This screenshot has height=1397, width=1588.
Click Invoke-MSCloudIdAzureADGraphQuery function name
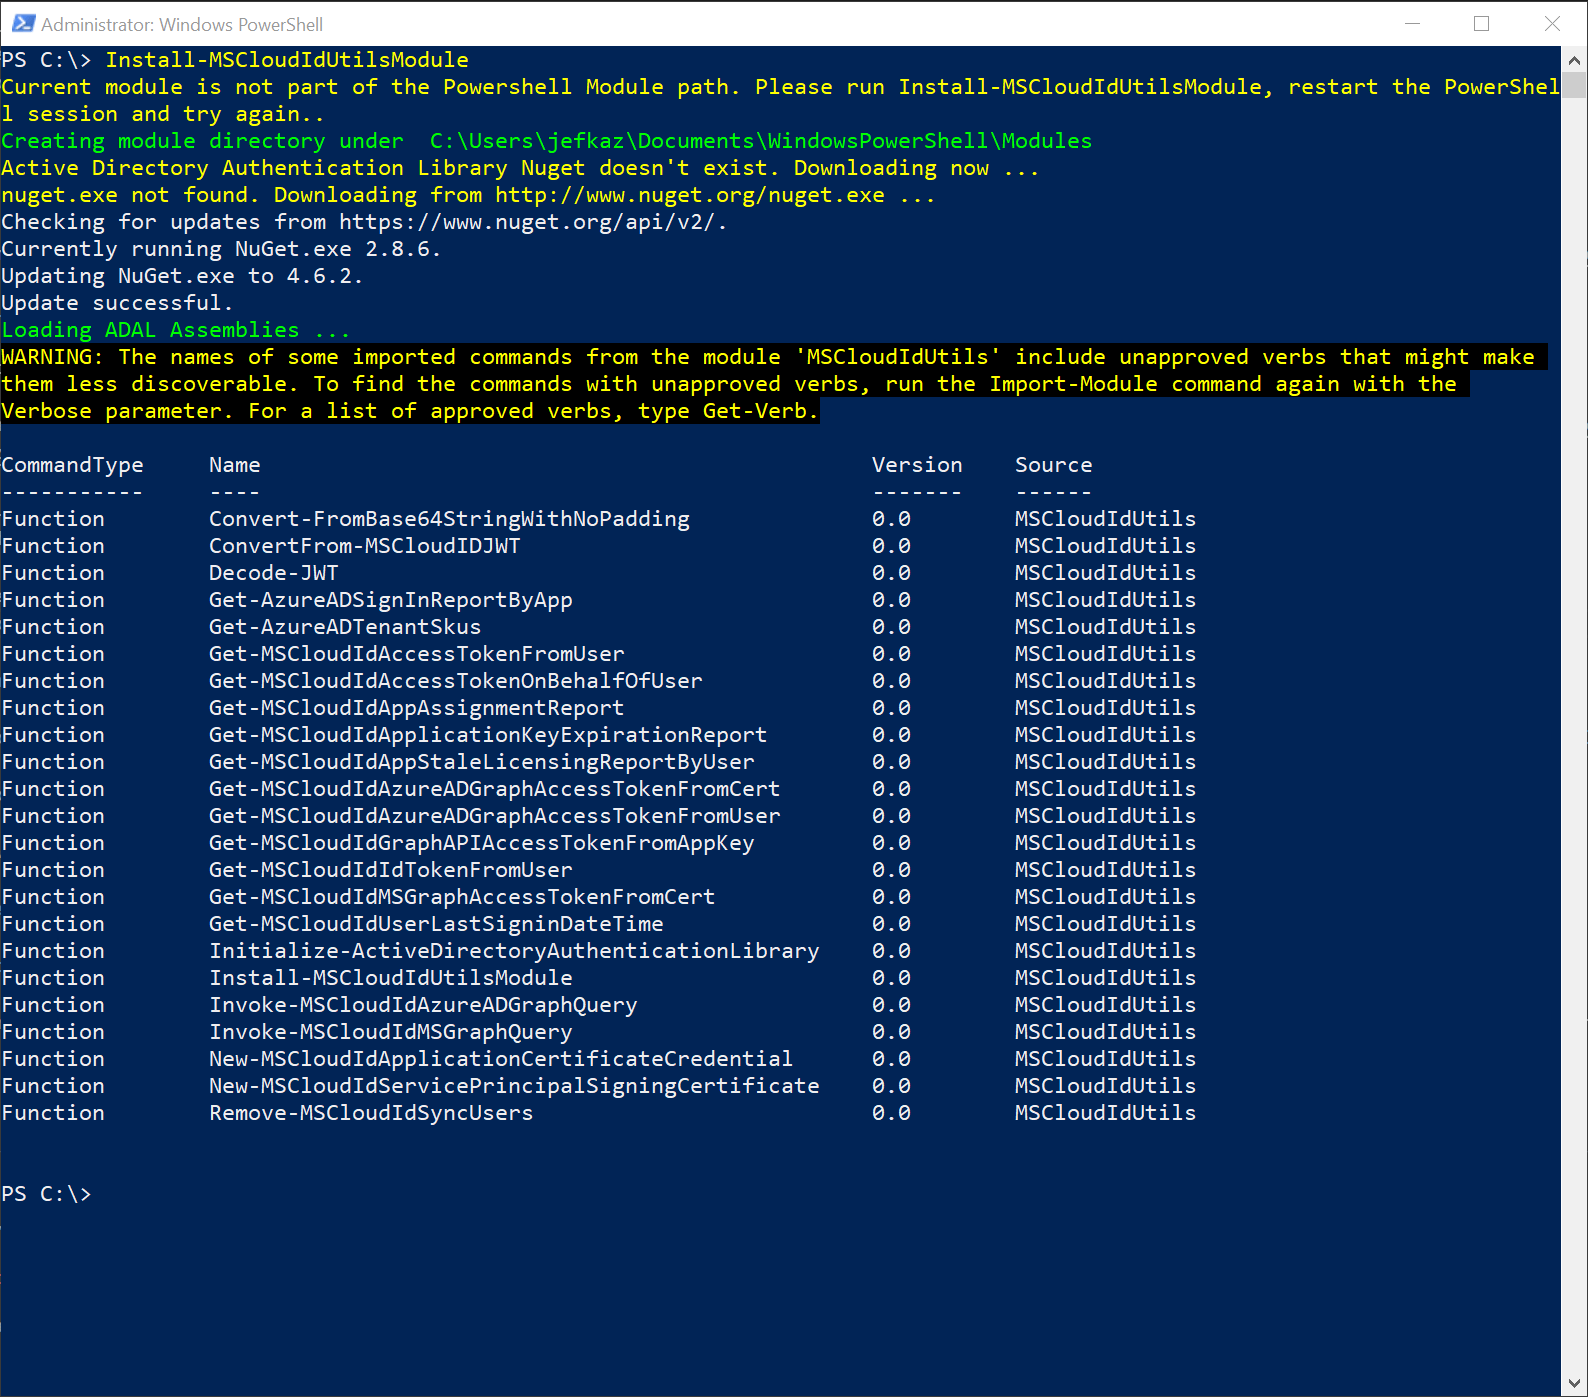point(423,1005)
